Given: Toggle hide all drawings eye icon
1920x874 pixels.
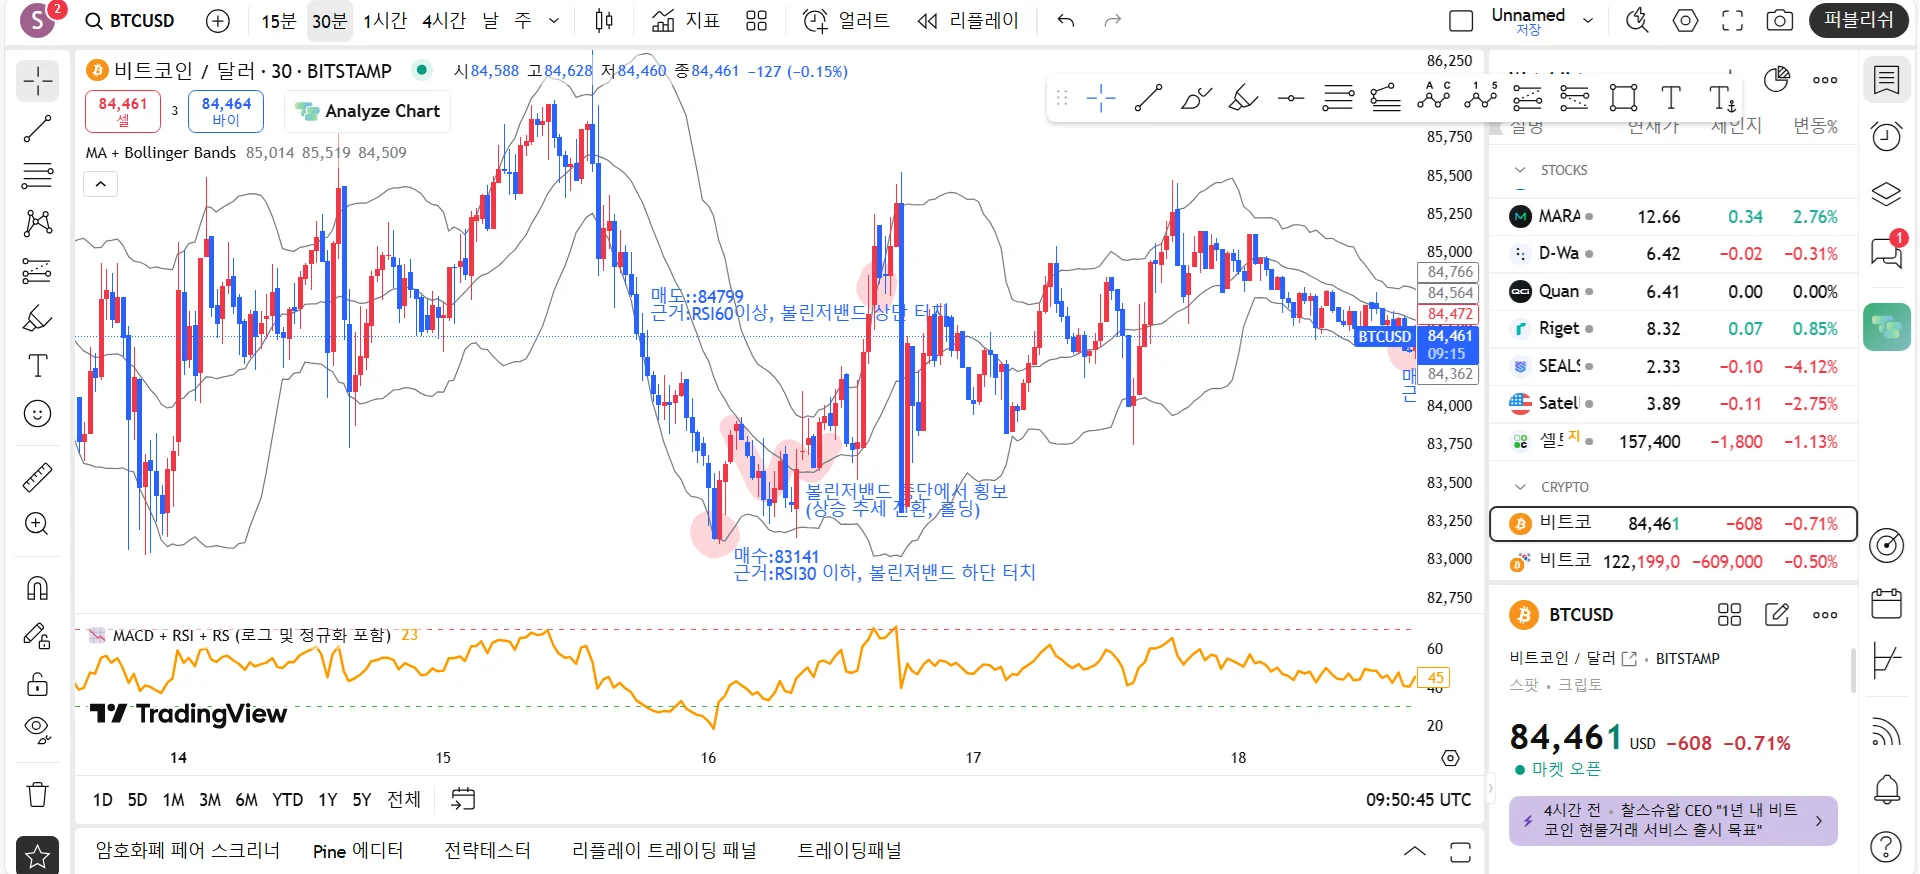Looking at the screenshot, I should point(38,730).
